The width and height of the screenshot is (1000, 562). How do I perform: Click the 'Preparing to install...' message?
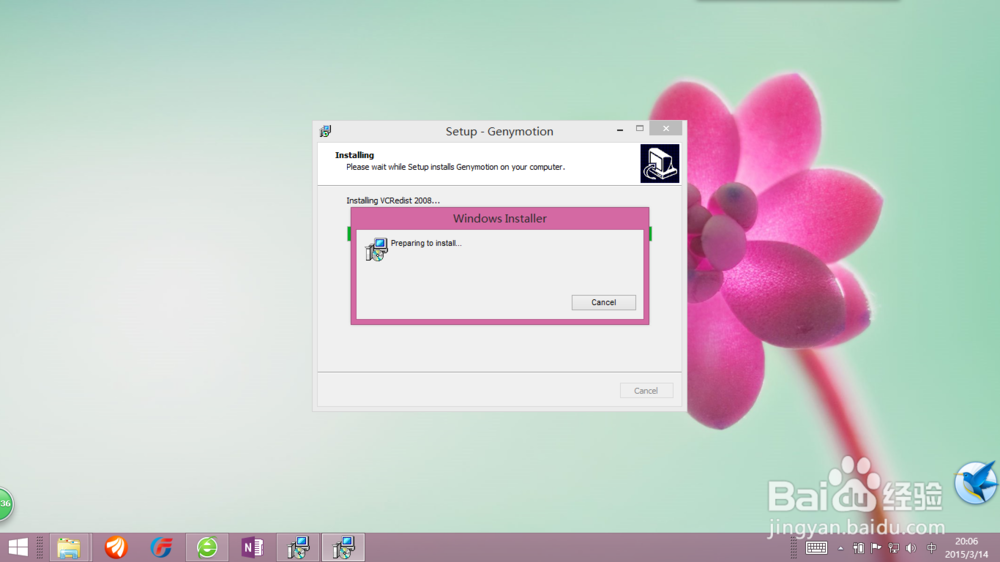[426, 243]
